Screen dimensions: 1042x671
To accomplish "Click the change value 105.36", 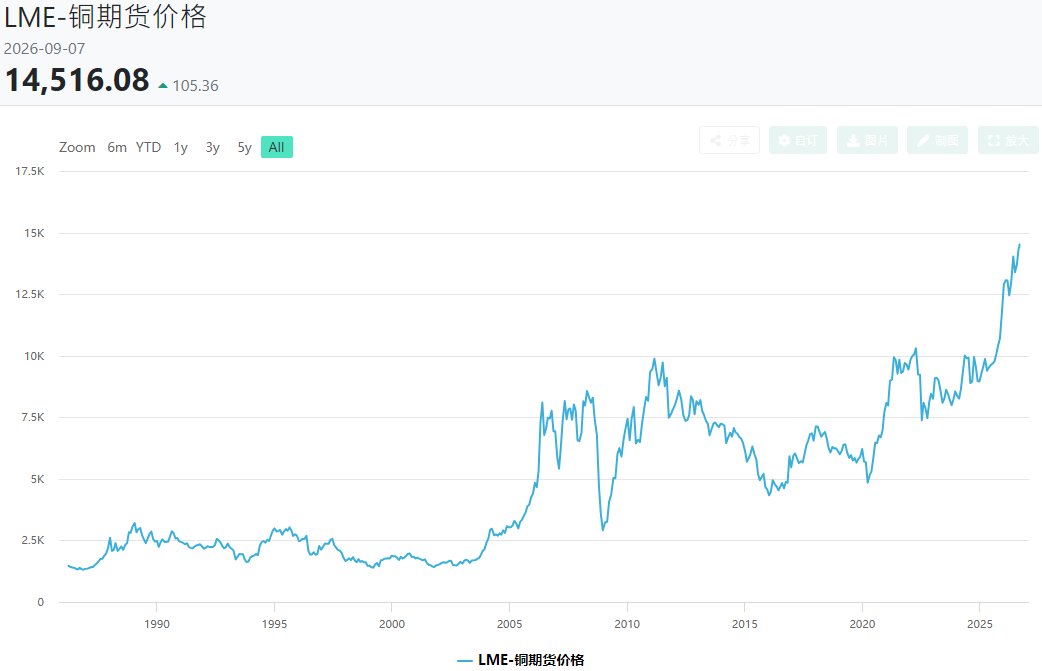I will (195, 86).
